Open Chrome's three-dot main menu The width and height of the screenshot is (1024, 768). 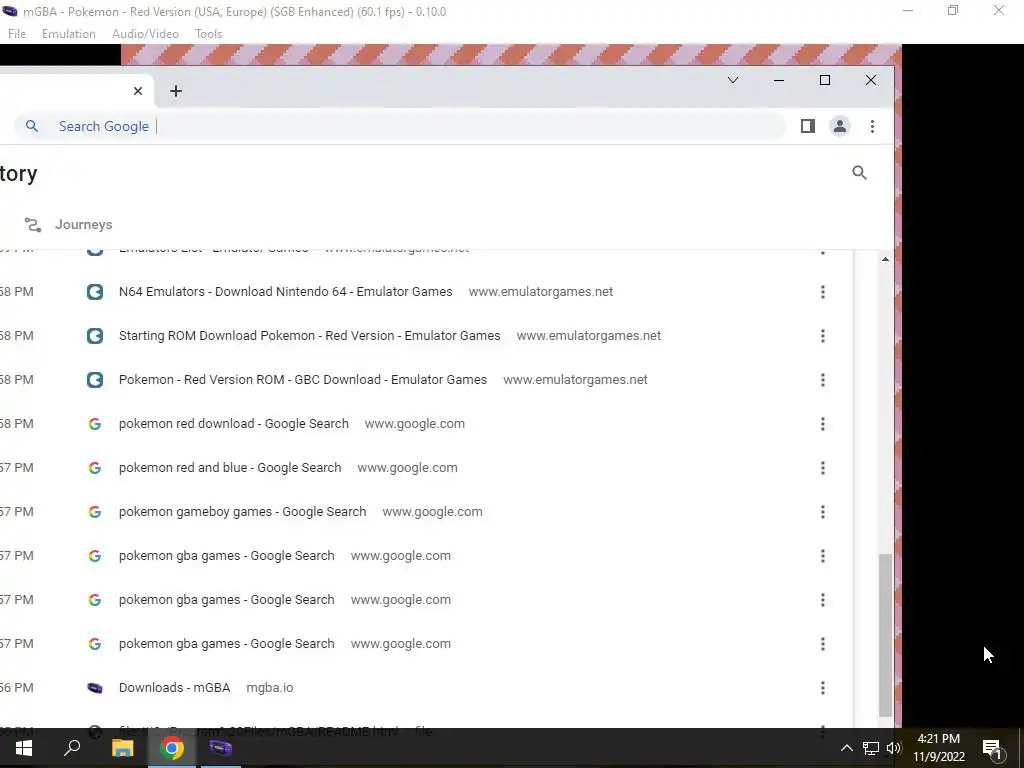872,126
